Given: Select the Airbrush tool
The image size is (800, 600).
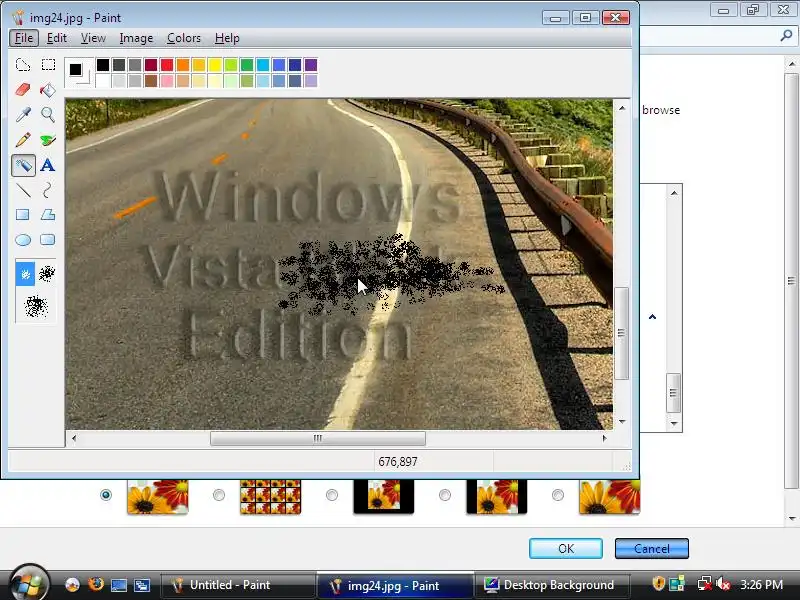Looking at the screenshot, I should tap(23, 165).
